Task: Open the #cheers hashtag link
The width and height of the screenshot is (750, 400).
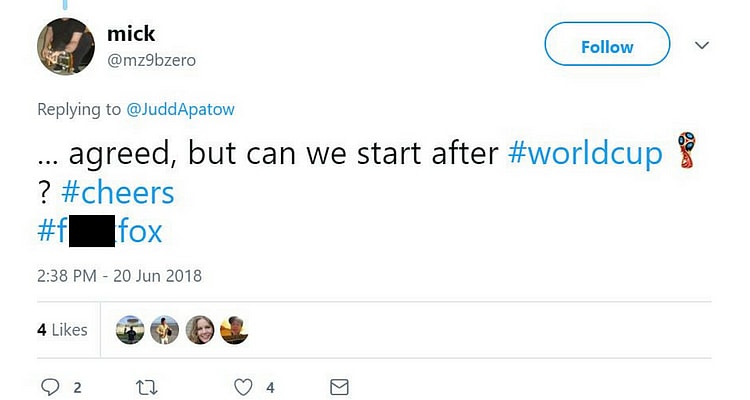Action: [119, 192]
